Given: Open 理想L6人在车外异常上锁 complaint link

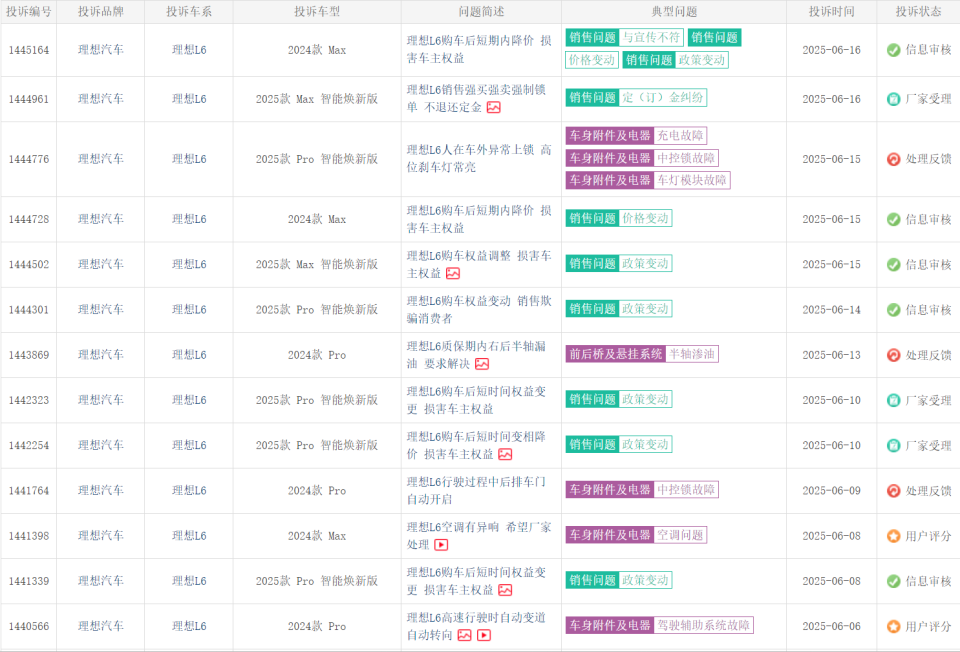Looking at the screenshot, I should point(479,159).
